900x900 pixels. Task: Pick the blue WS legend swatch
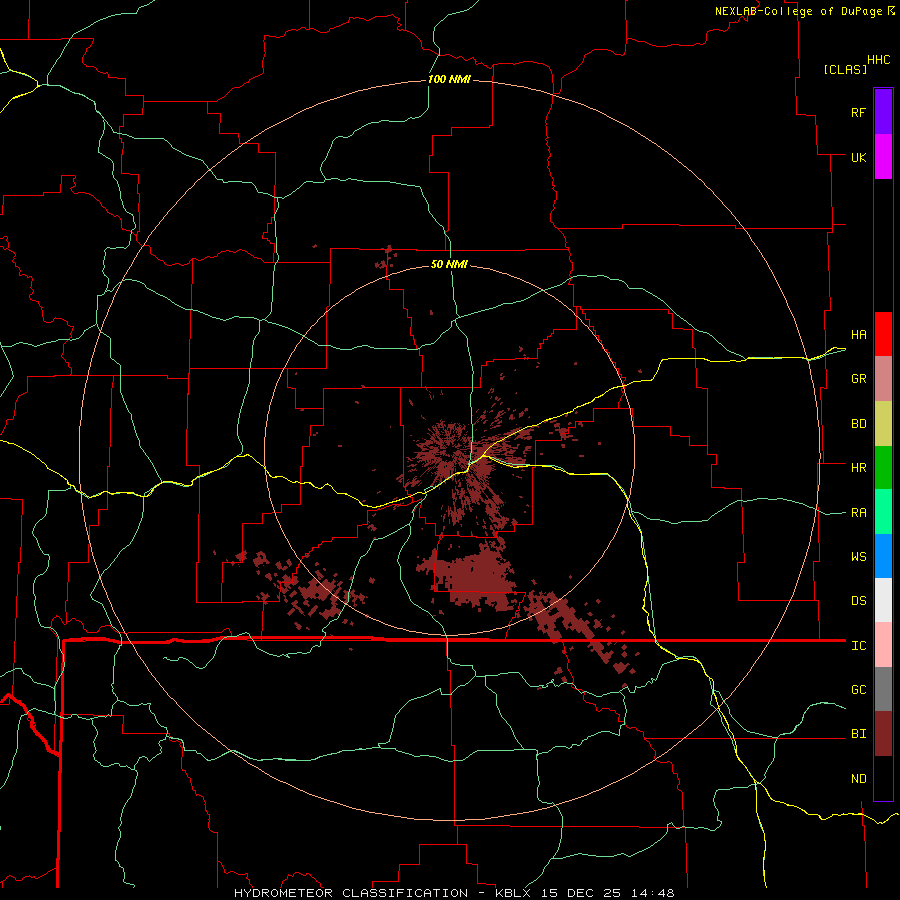coord(883,556)
